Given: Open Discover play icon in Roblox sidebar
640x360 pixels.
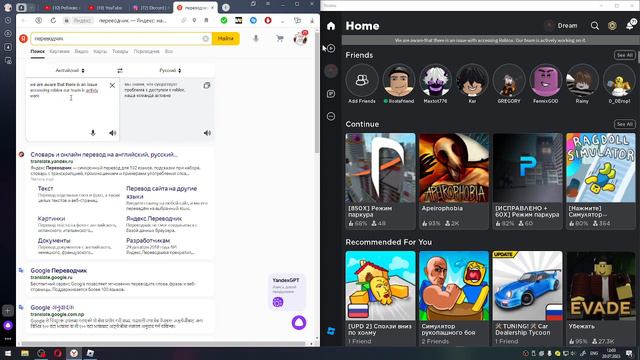Looking at the screenshot, I should pyautogui.click(x=331, y=48).
